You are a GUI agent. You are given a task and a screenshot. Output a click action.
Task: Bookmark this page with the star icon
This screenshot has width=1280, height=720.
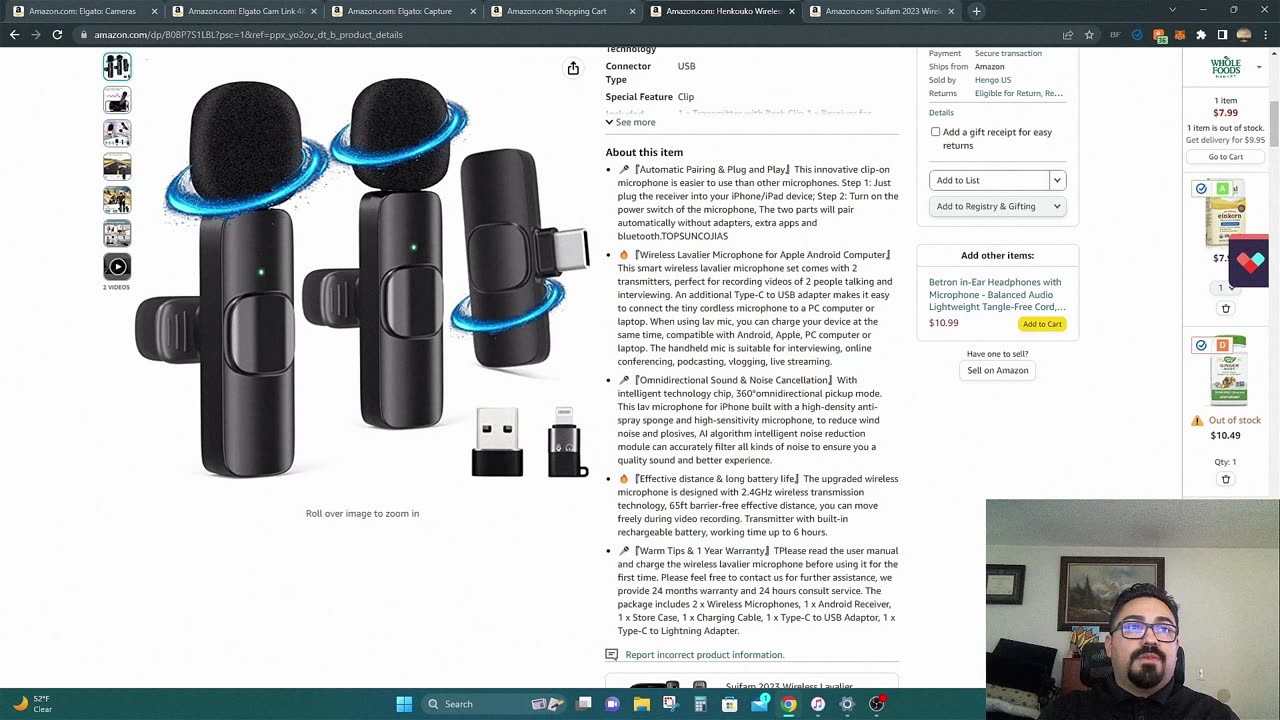tap(1089, 35)
